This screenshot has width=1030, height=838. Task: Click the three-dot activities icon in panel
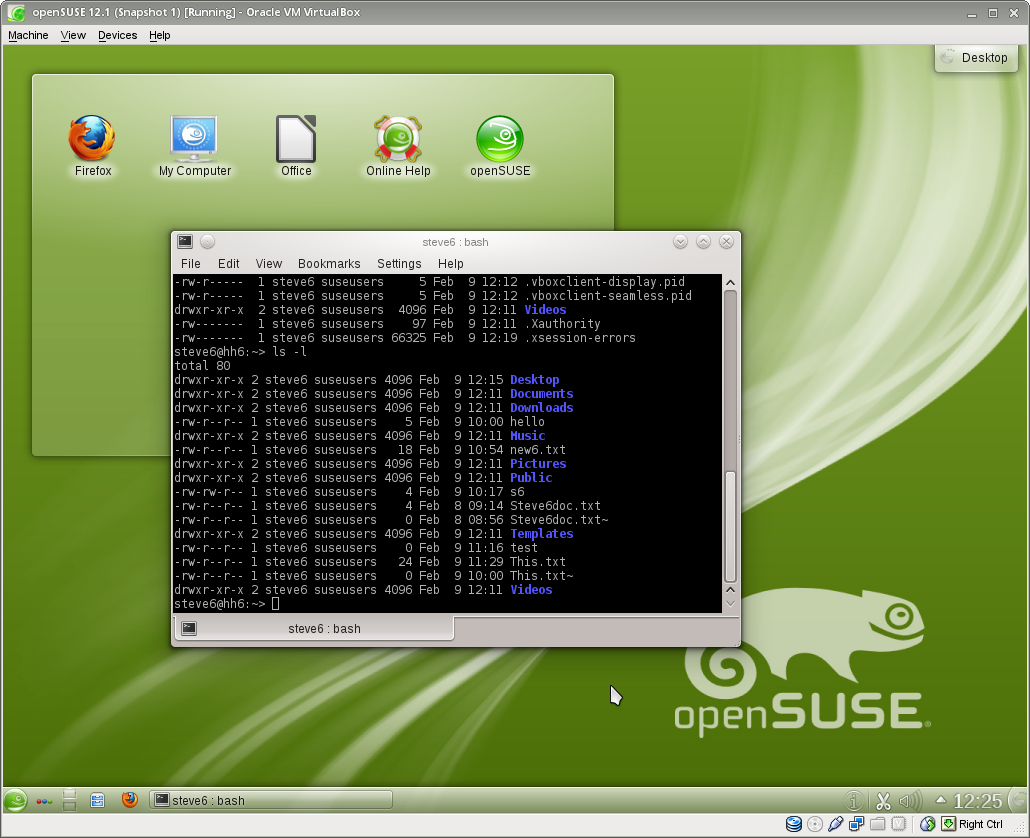coord(44,801)
